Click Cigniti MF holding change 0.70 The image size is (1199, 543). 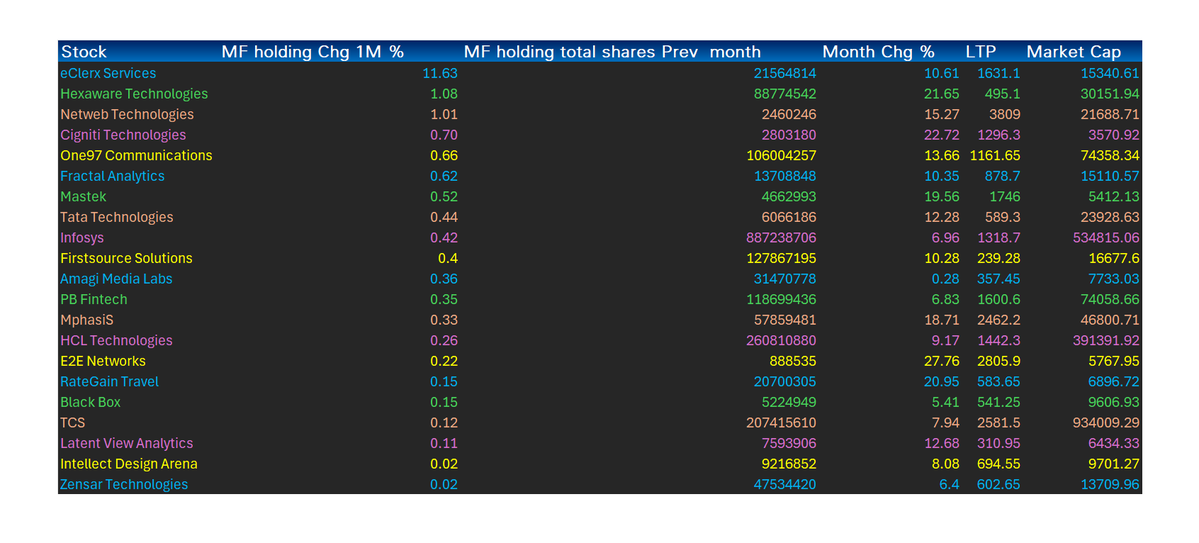click(443, 135)
